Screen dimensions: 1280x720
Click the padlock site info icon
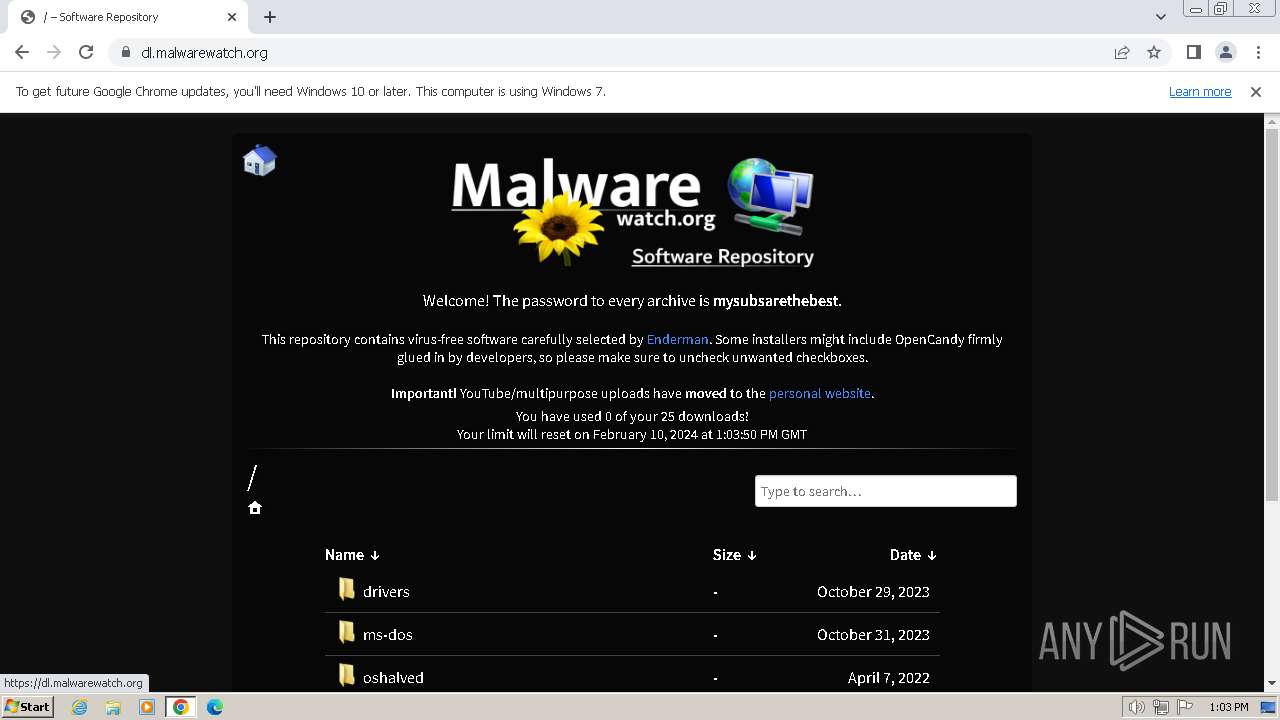pos(125,53)
